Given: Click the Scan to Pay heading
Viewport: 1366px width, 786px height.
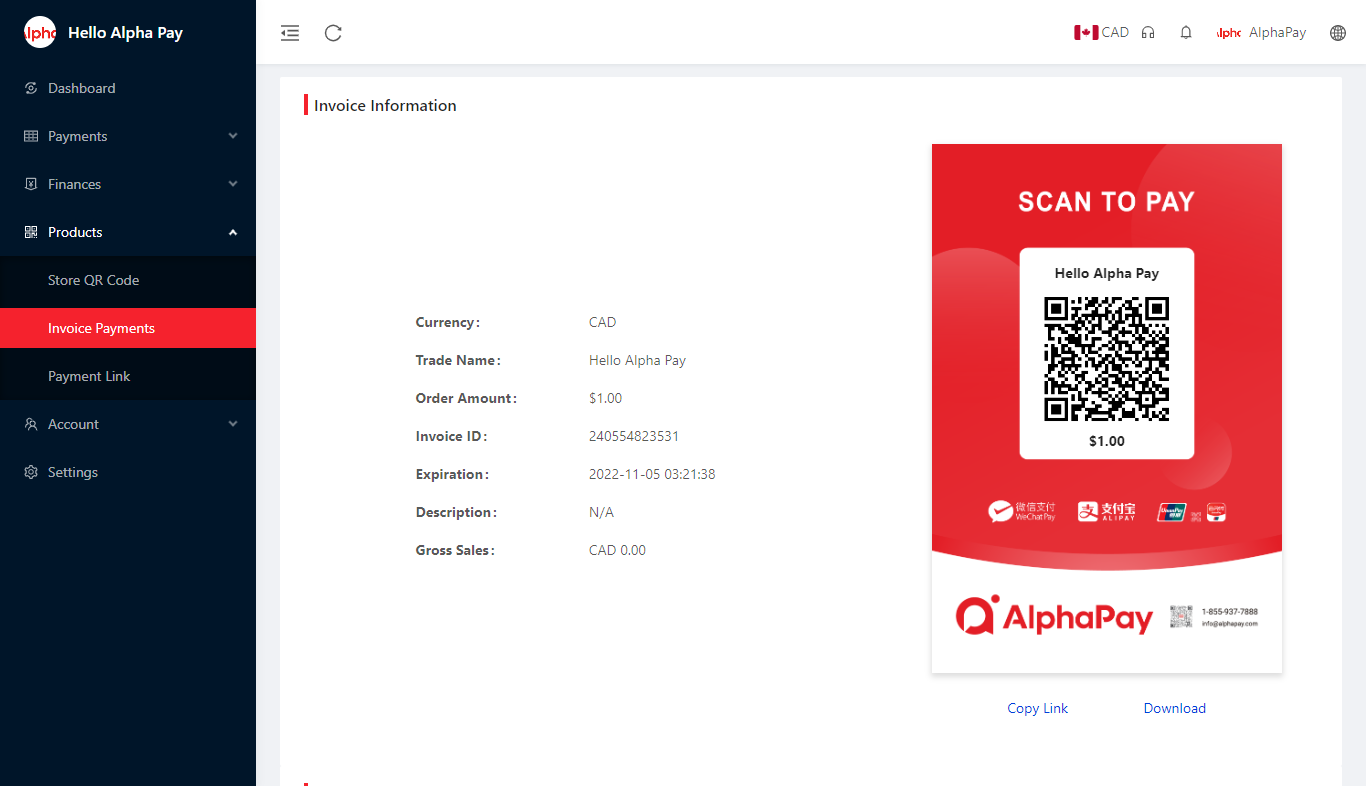Looking at the screenshot, I should (x=1107, y=202).
